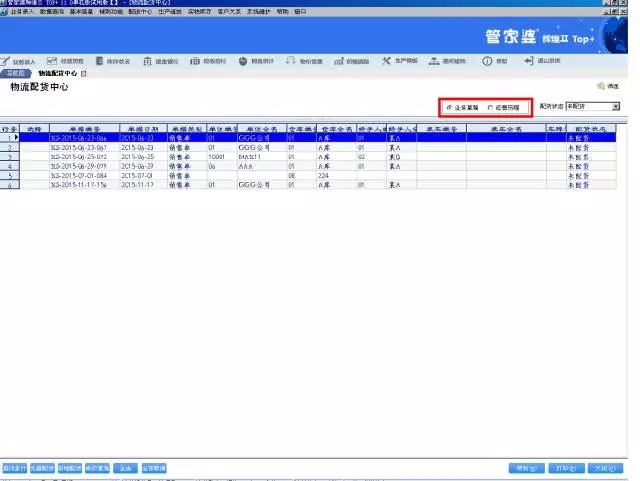Click the 打印 print button
Viewport: 640px width, 481px height.
tap(567, 467)
